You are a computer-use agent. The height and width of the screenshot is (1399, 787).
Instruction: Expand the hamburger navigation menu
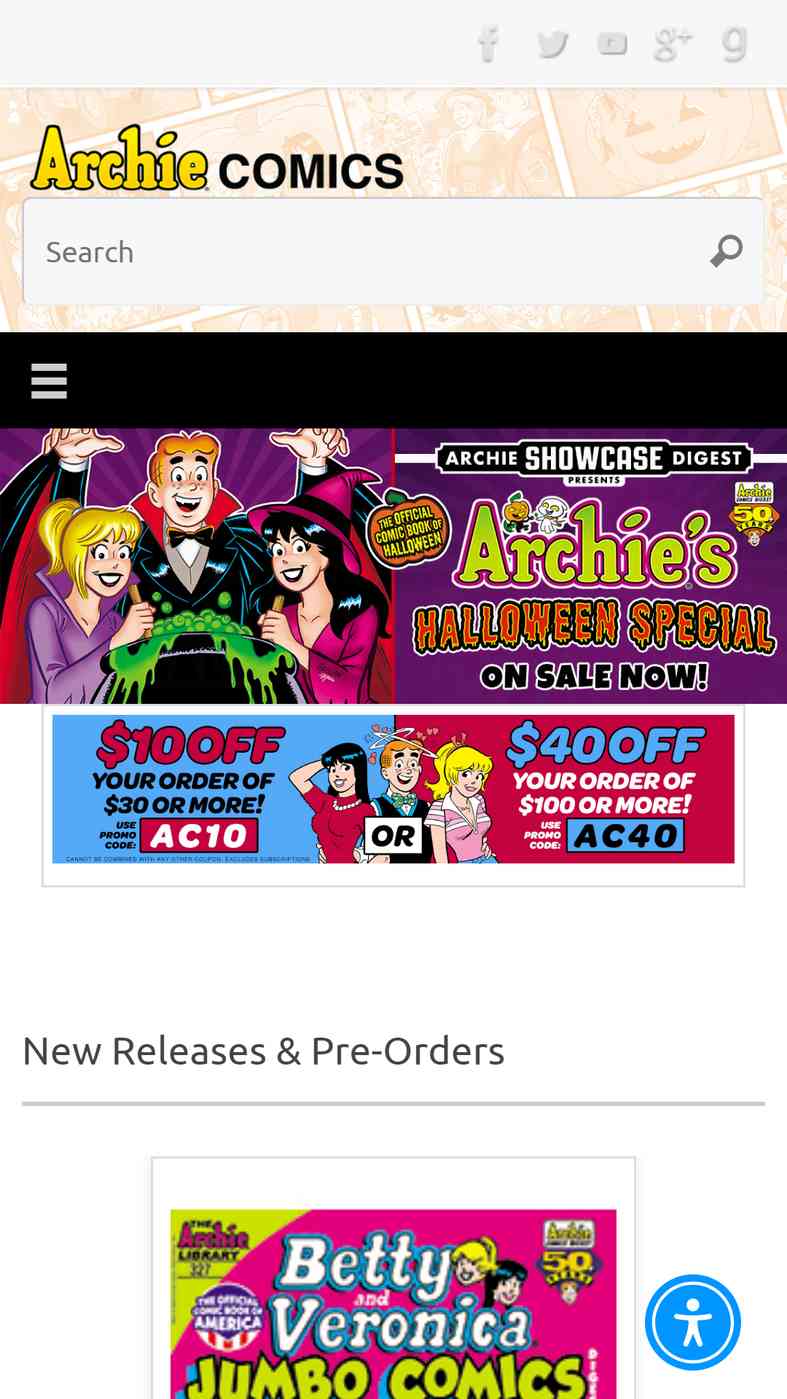(49, 381)
